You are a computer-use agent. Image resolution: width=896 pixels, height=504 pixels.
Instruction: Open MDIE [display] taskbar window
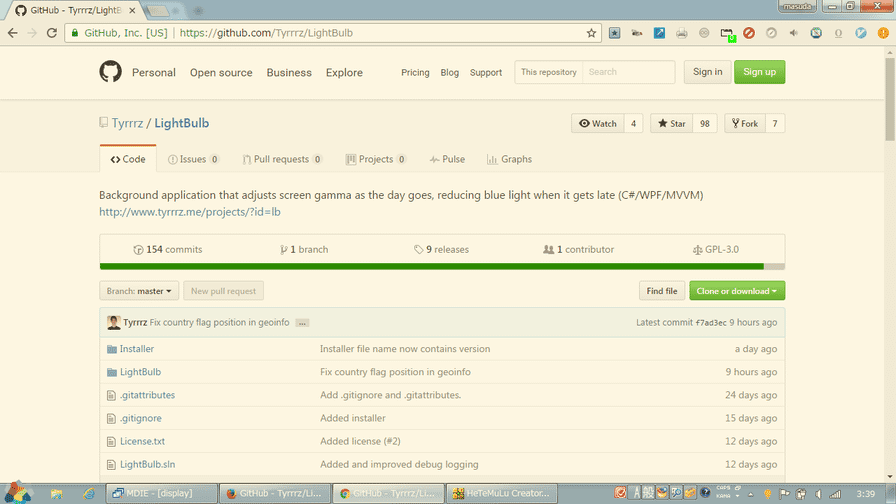[162, 493]
